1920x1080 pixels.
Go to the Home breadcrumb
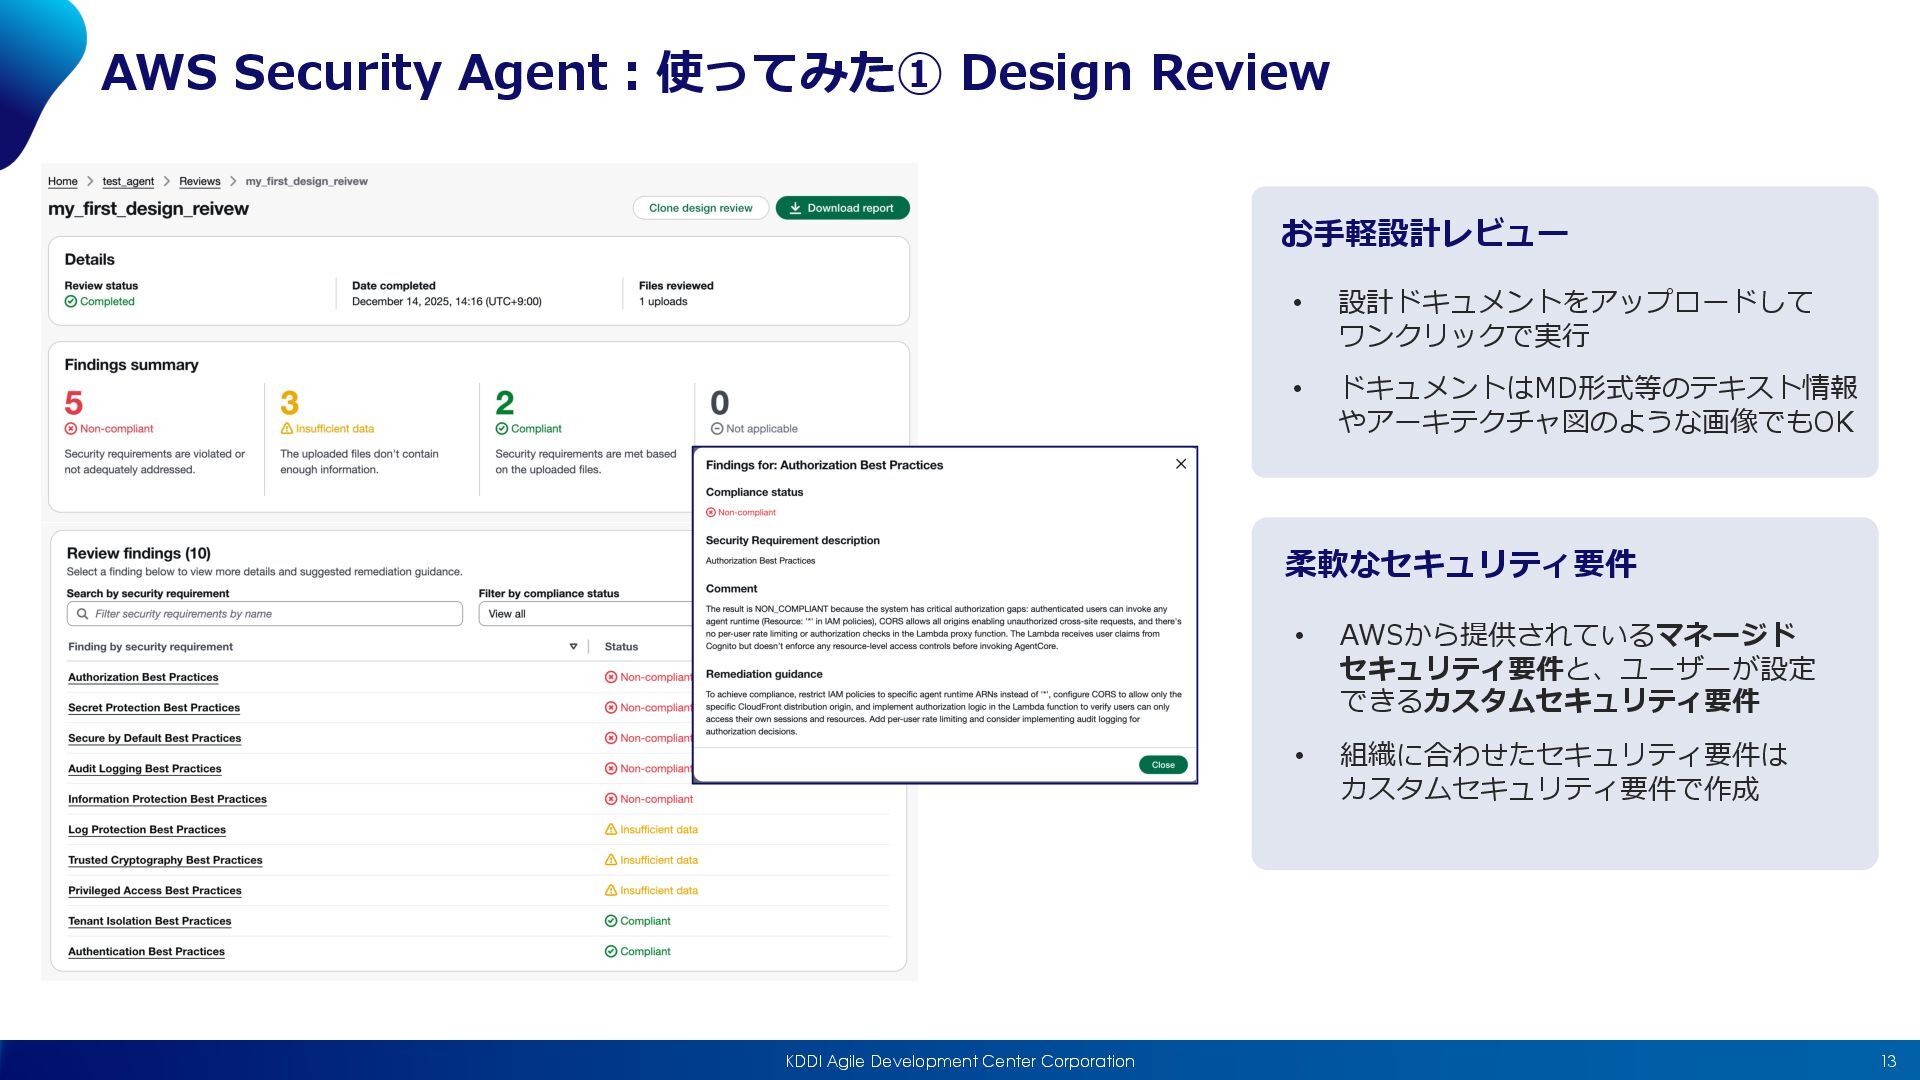point(62,182)
